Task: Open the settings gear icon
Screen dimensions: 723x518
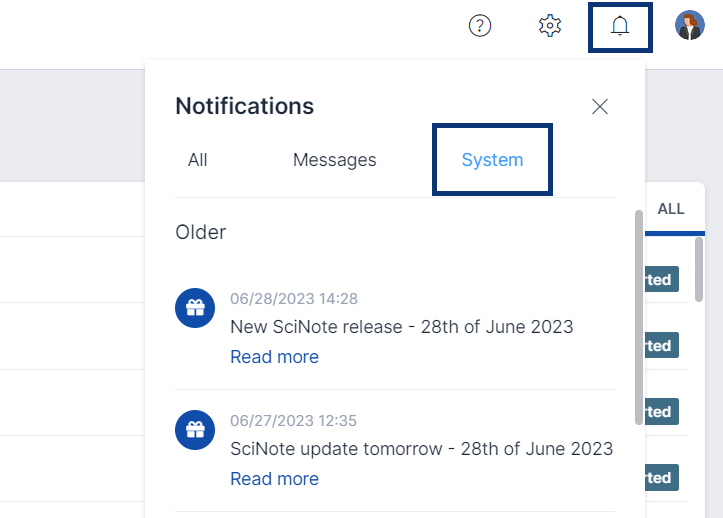Action: pyautogui.click(x=549, y=26)
